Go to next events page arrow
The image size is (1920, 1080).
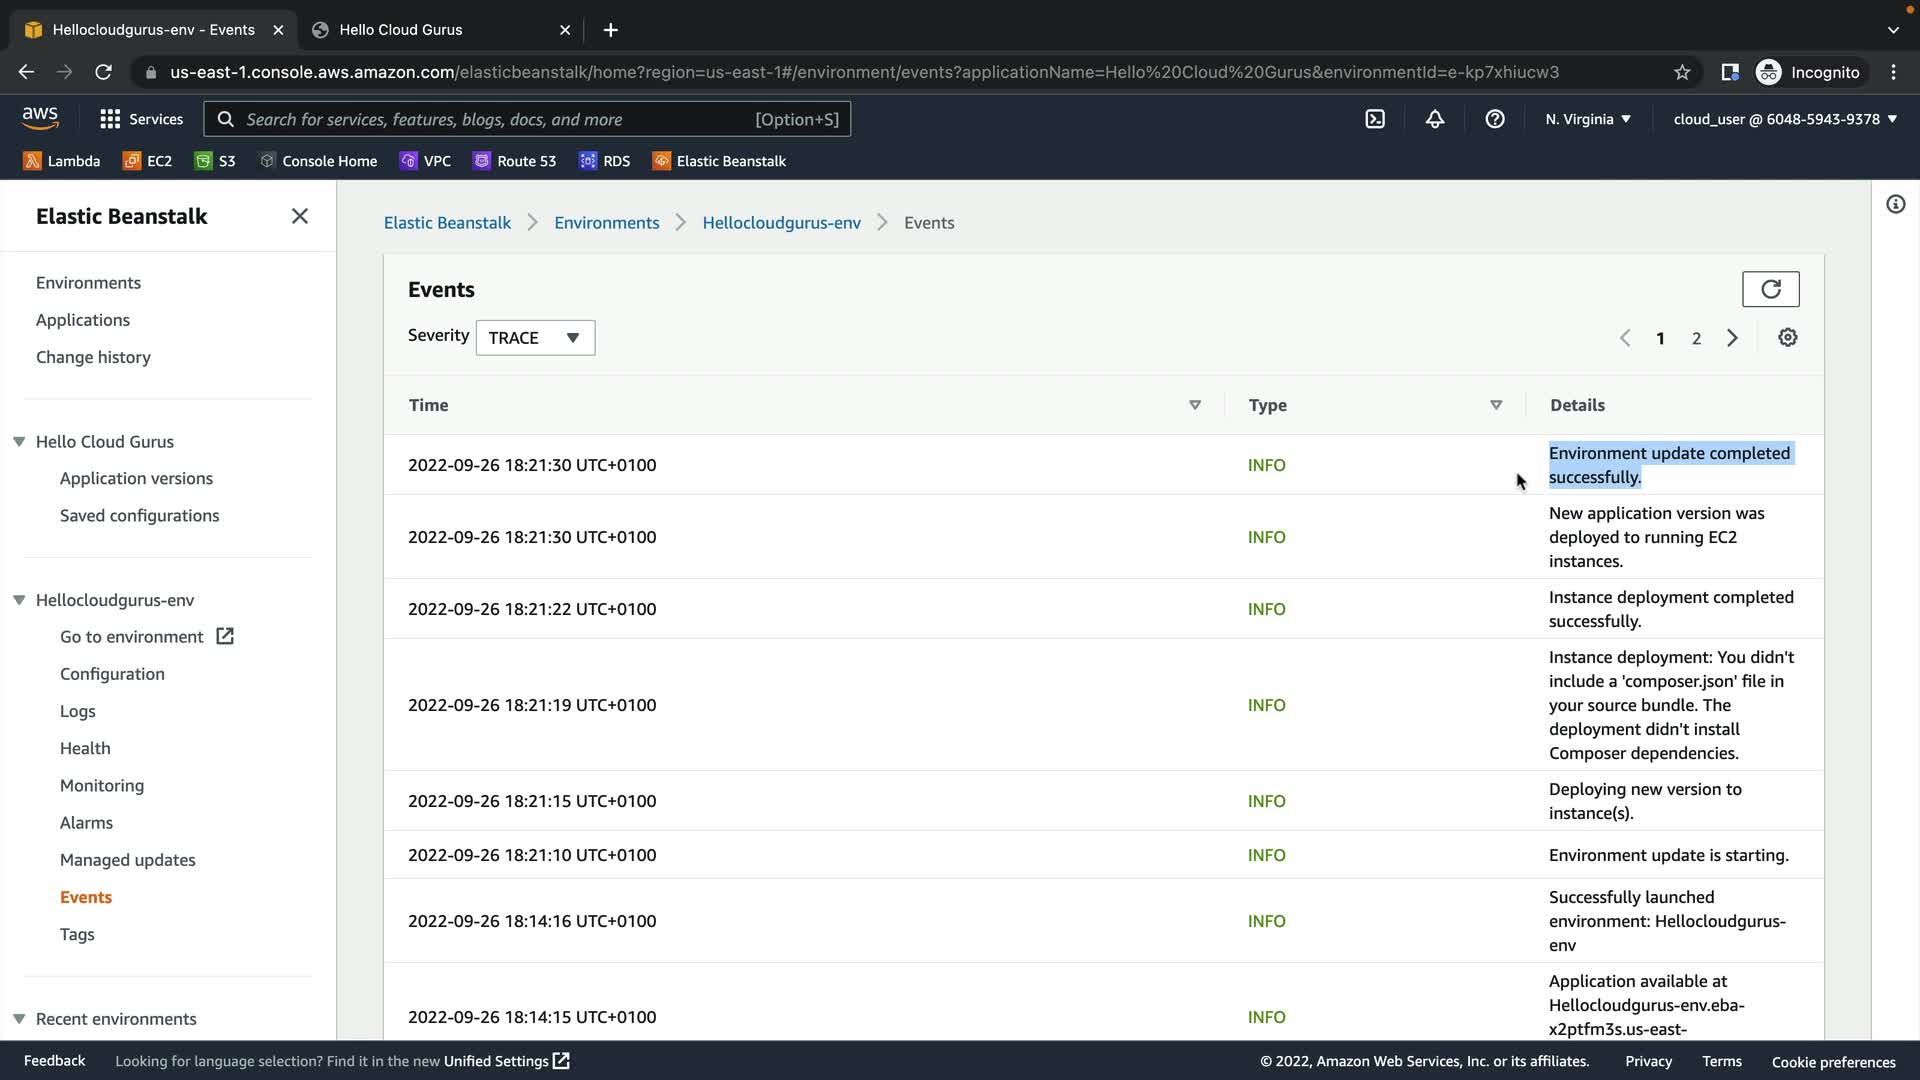[1732, 338]
